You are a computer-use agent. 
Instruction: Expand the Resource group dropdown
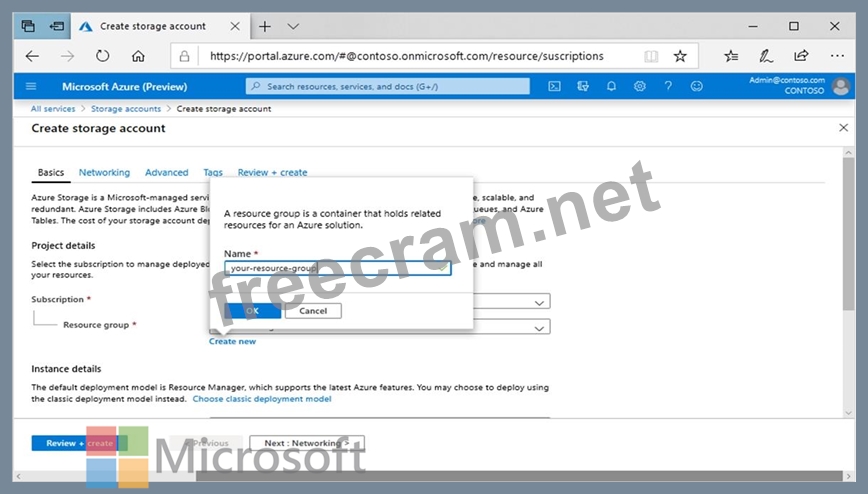[x=539, y=328]
